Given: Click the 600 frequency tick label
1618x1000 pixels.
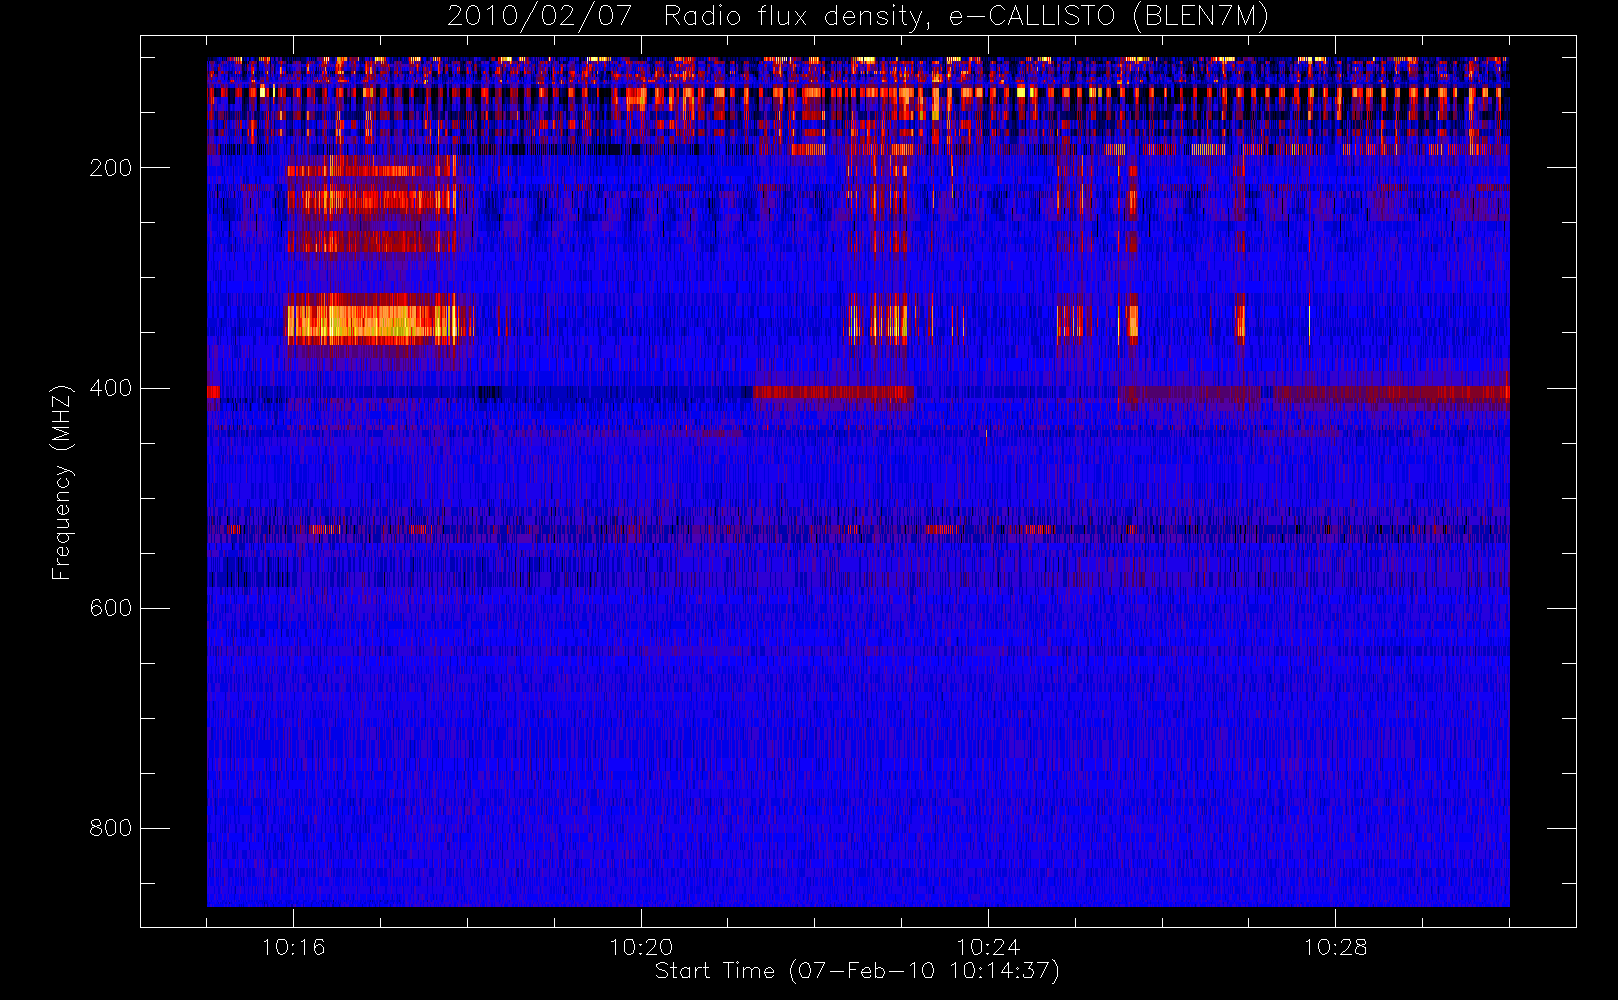Looking at the screenshot, I should (110, 608).
